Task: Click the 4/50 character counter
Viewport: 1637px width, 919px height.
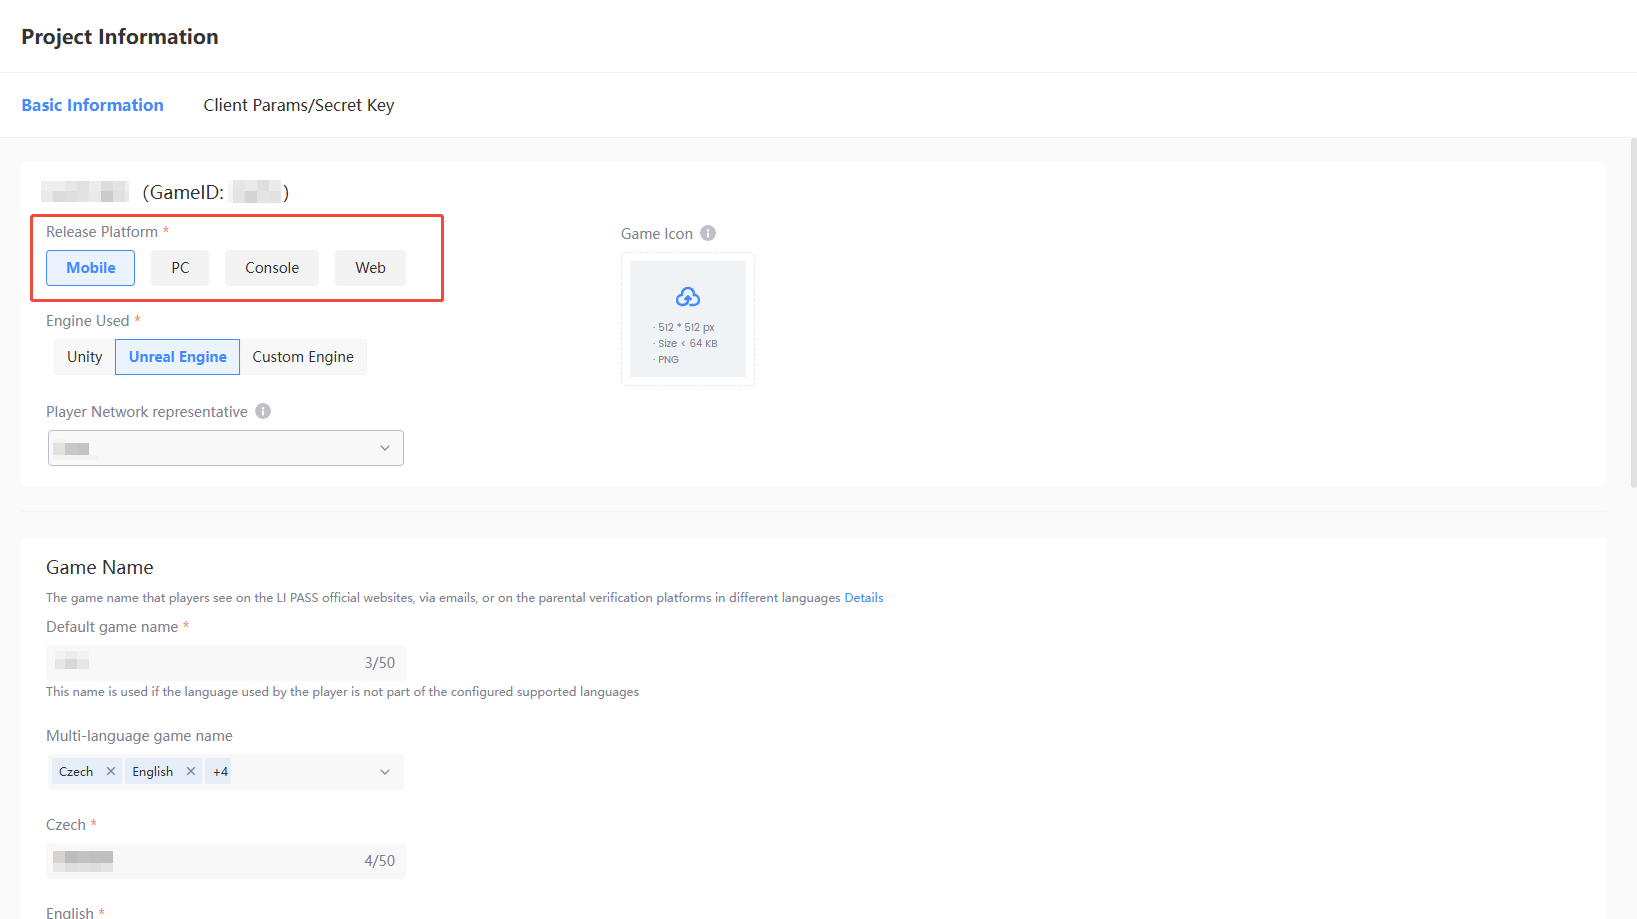Action: (380, 861)
